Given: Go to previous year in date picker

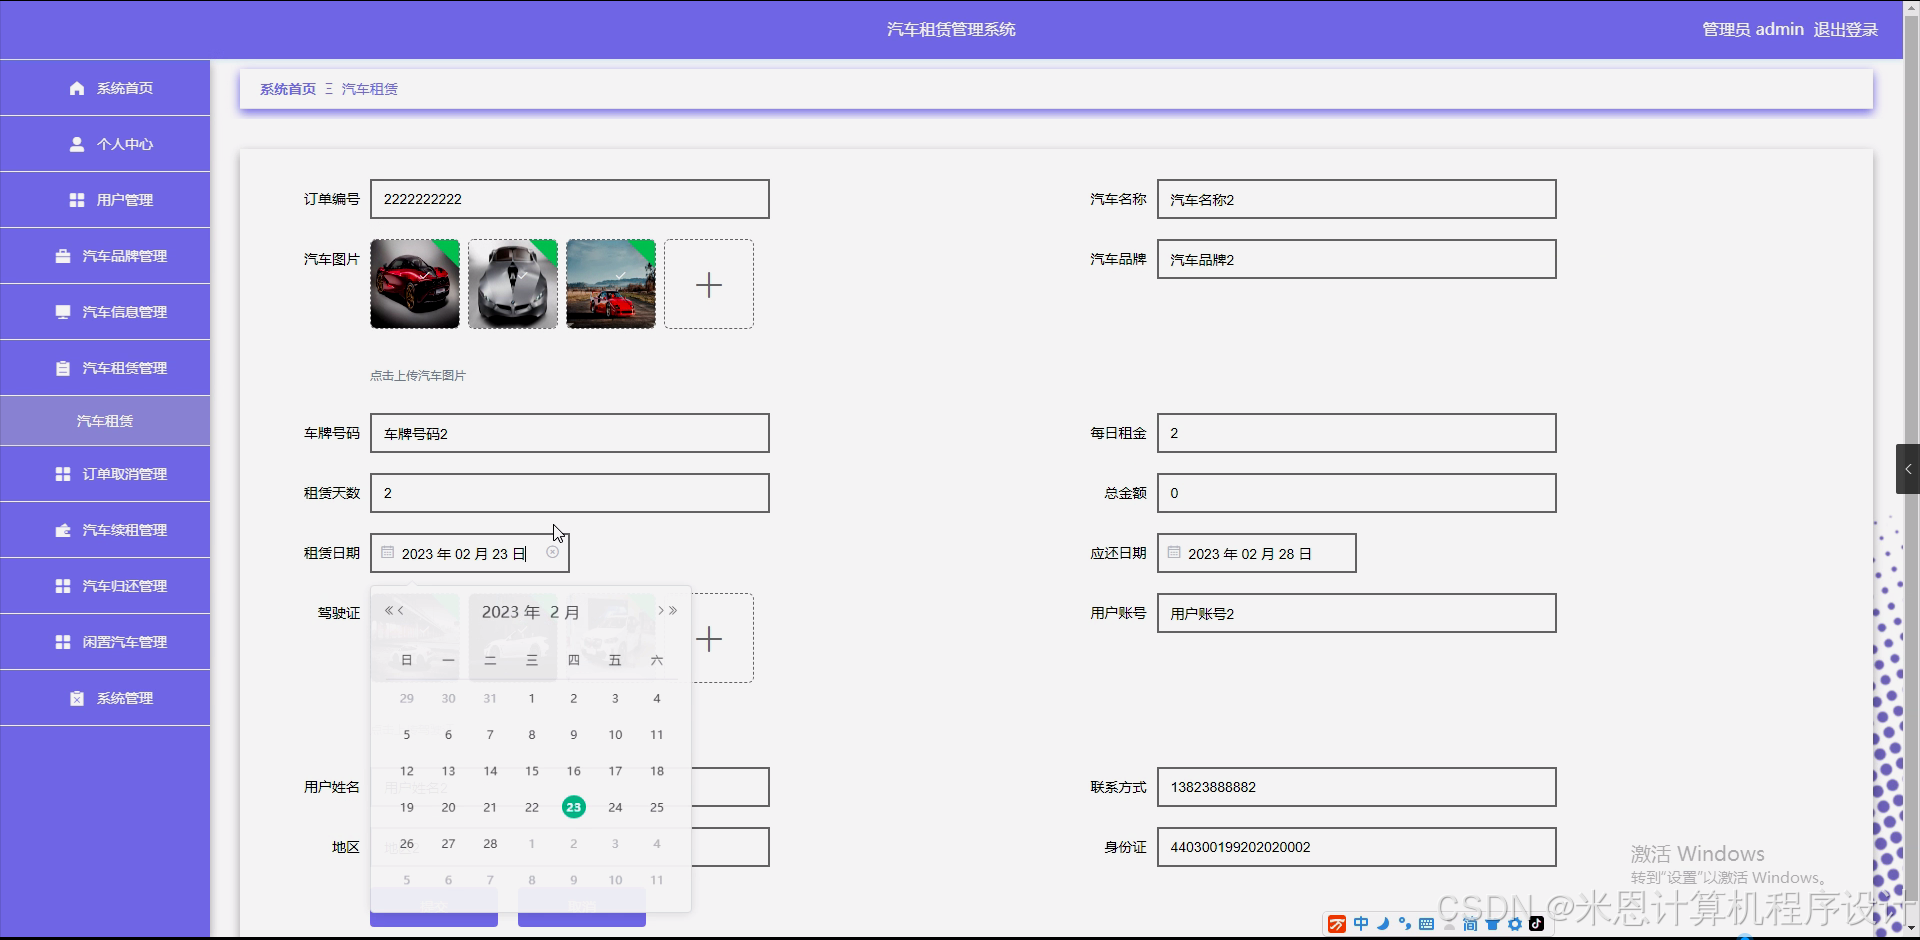Looking at the screenshot, I should (x=389, y=610).
